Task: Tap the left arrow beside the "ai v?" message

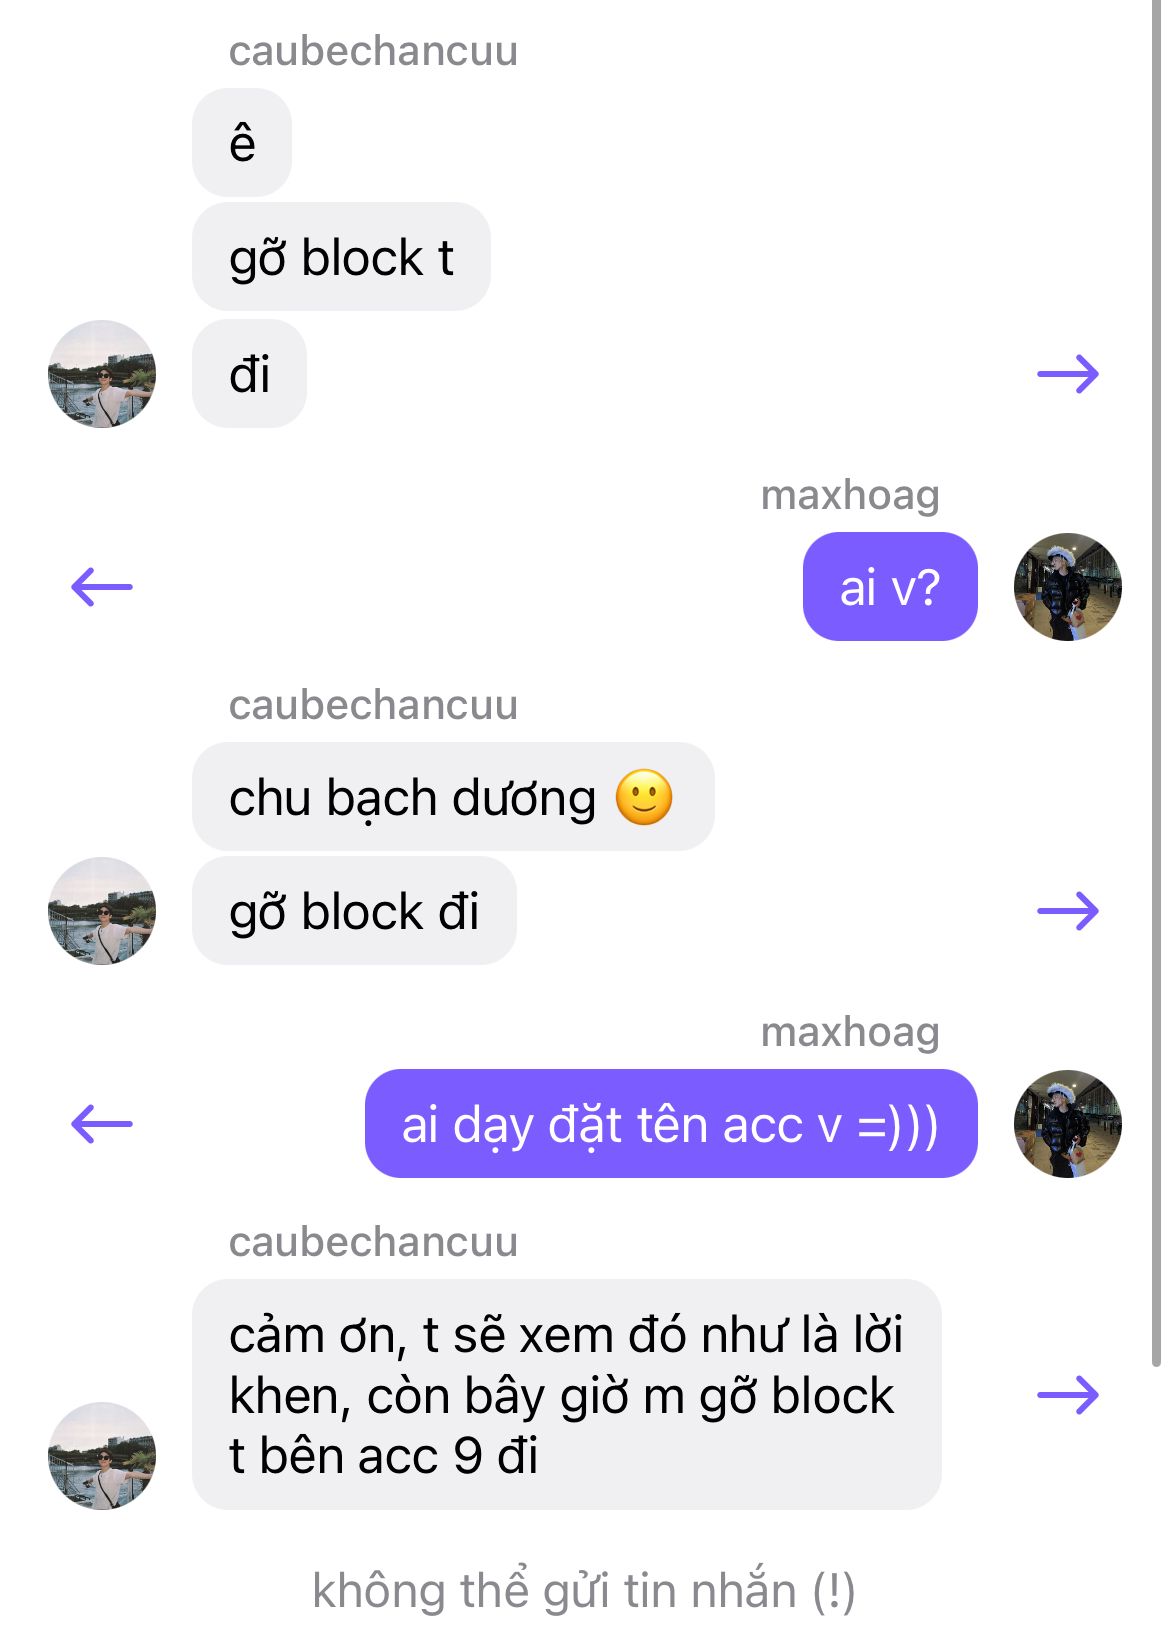Action: (x=102, y=587)
